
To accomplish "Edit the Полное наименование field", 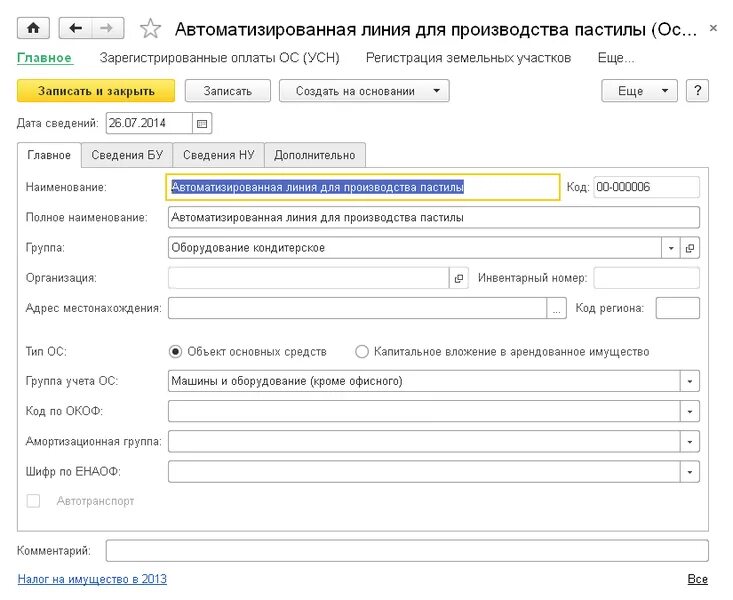I will click(x=434, y=217).
